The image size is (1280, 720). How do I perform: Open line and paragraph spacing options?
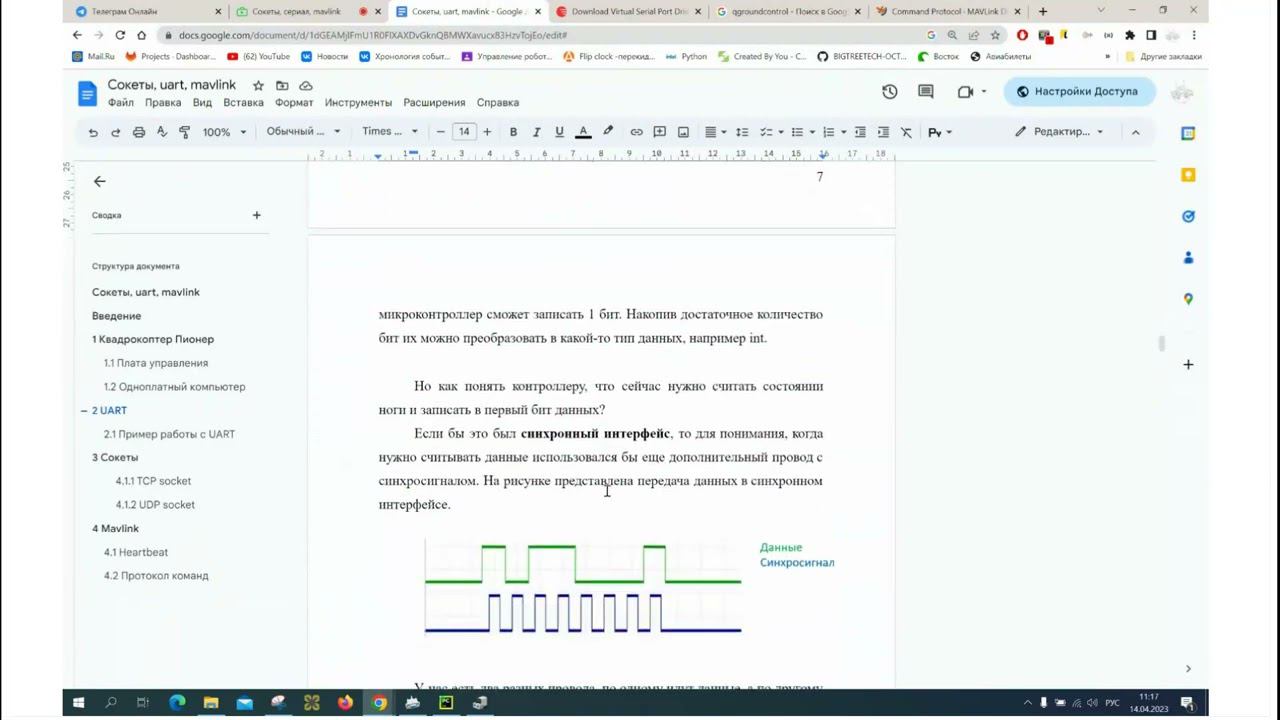742,132
